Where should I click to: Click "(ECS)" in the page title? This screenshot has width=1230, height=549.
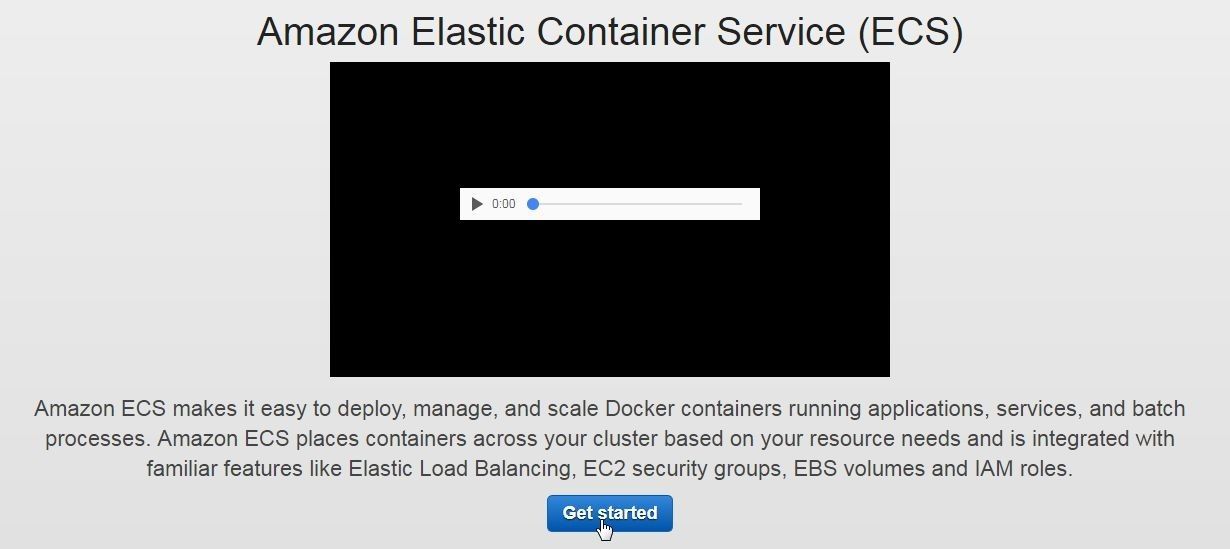[x=910, y=32]
